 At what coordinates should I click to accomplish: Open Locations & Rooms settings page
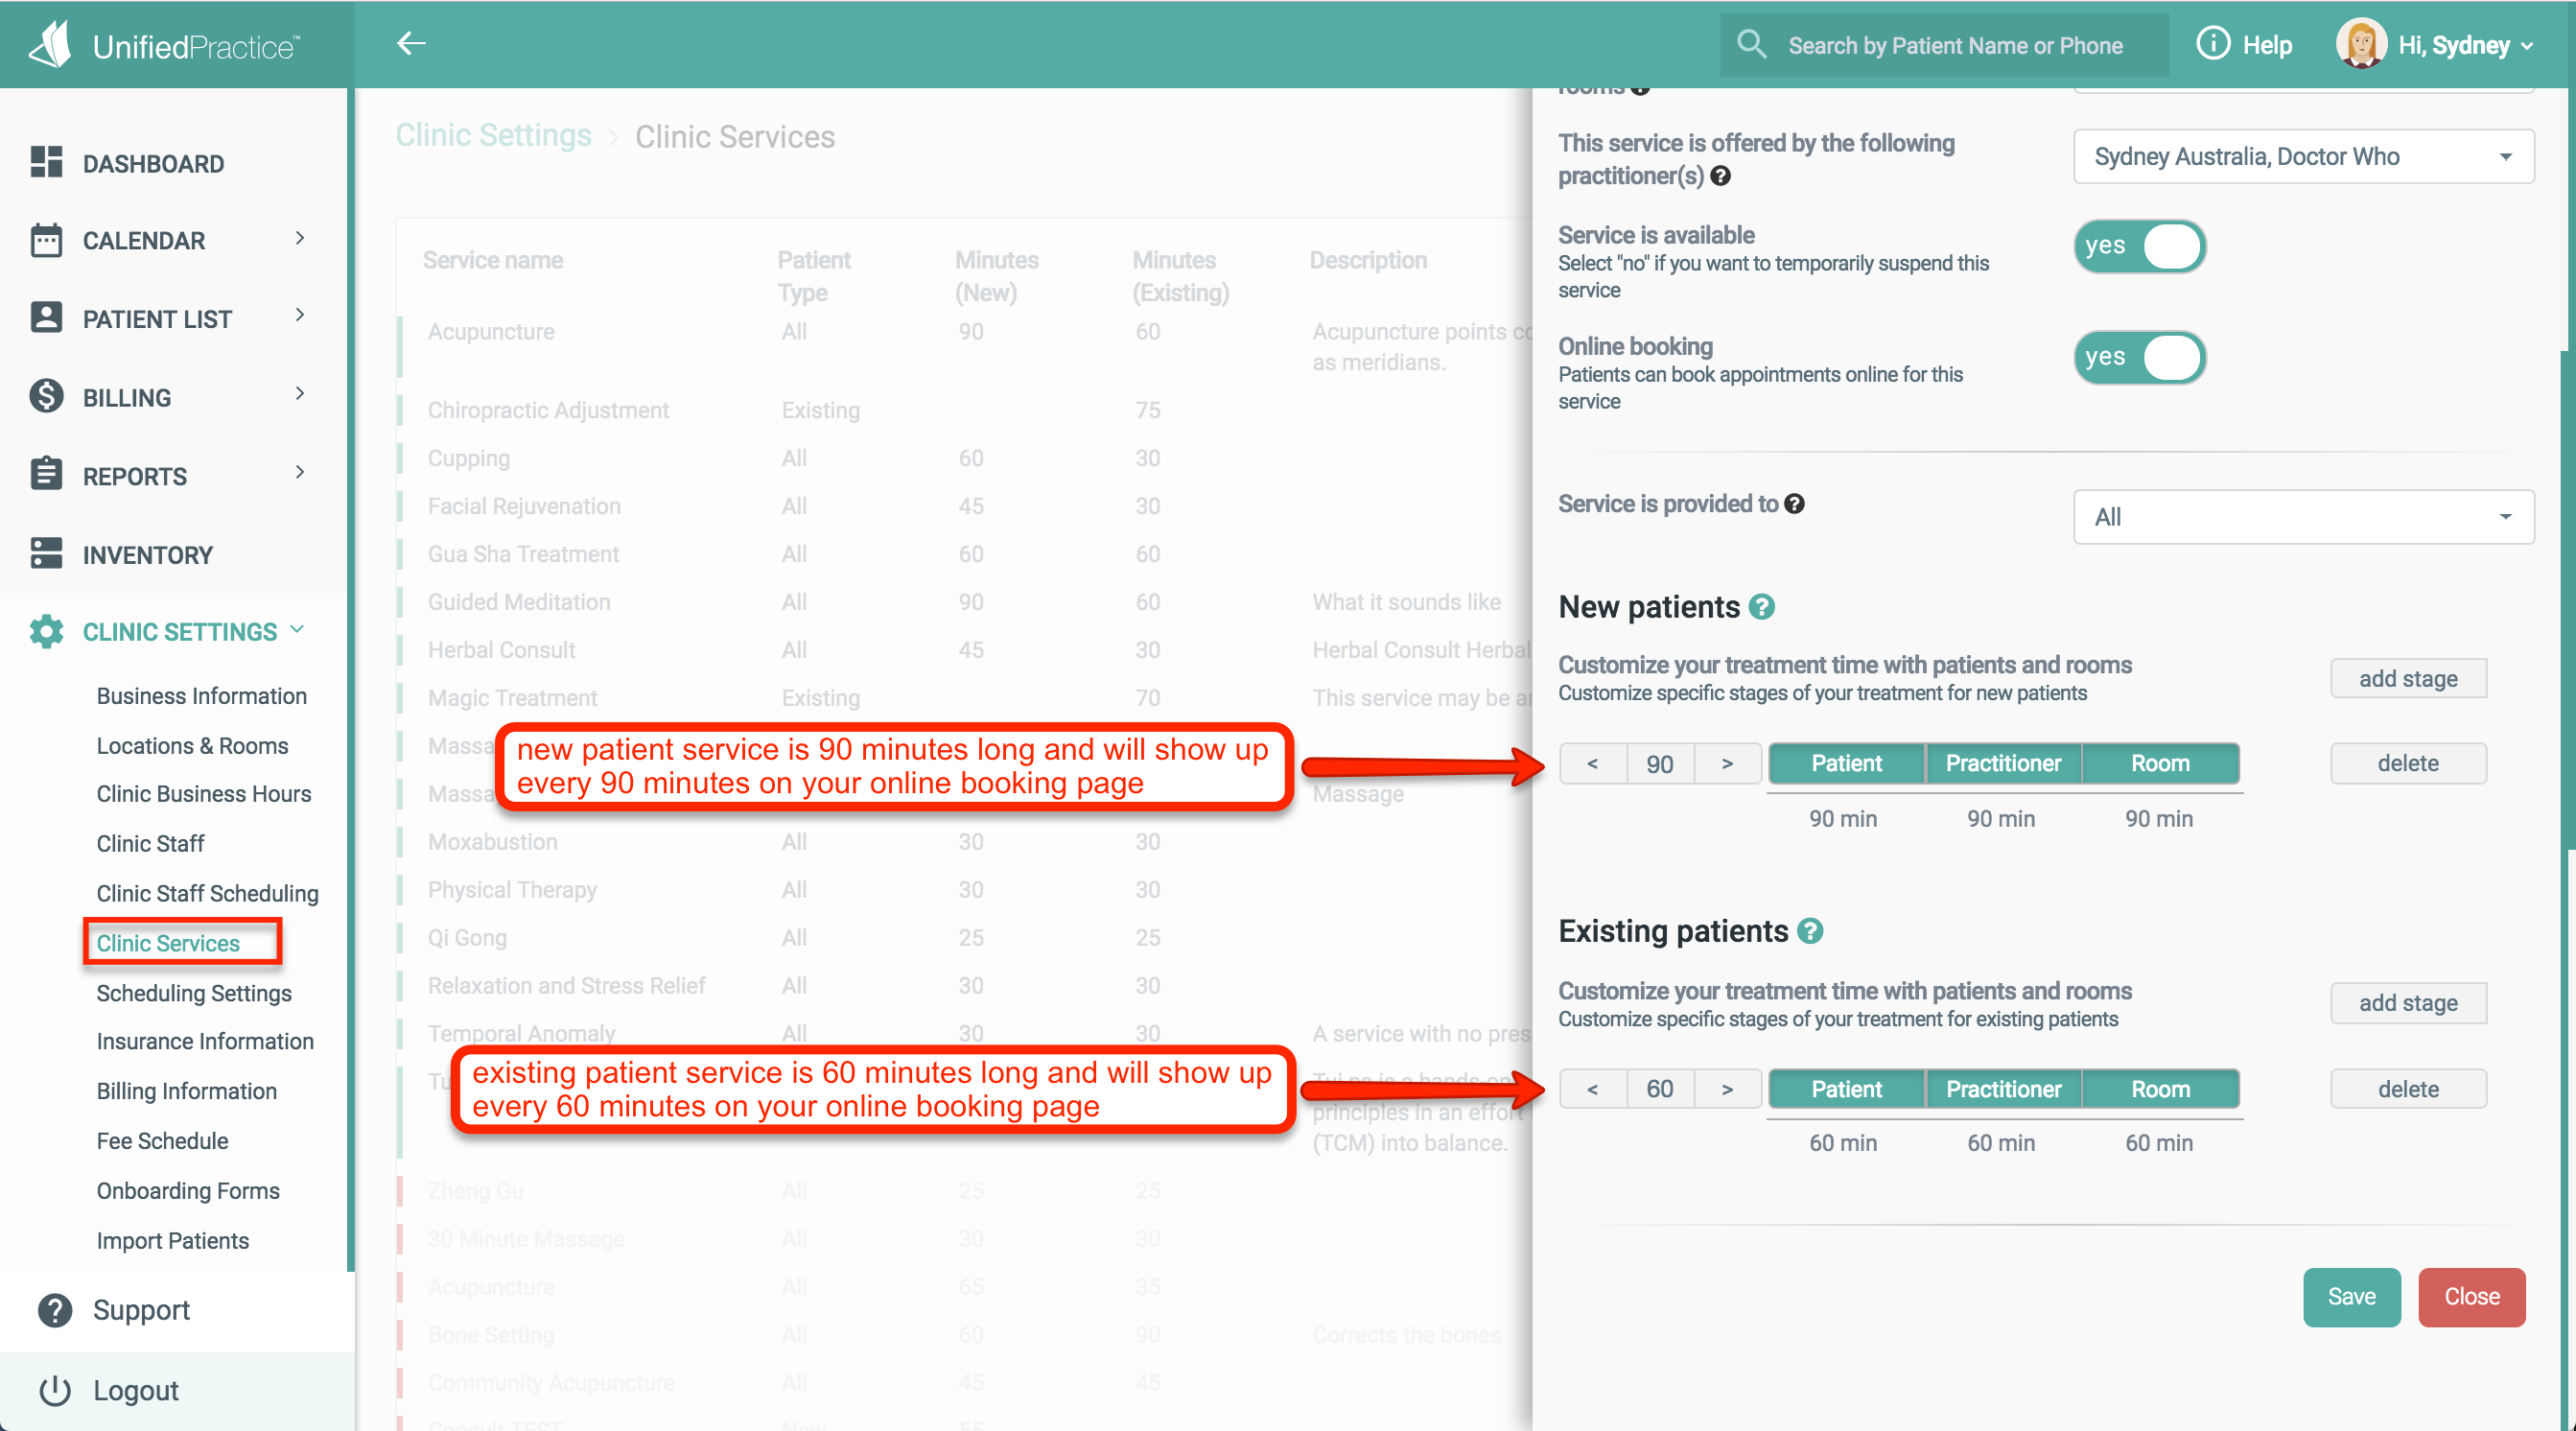[192, 745]
